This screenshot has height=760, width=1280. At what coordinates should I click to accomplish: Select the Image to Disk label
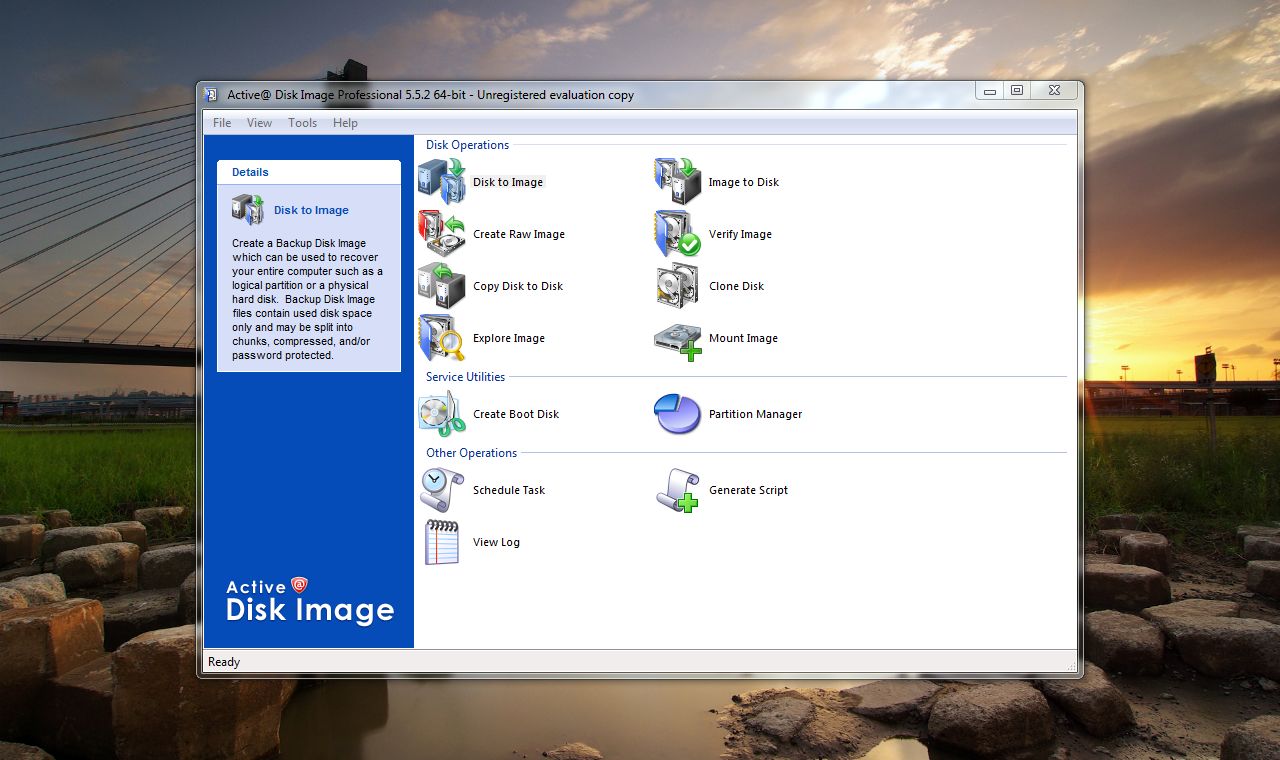click(744, 182)
